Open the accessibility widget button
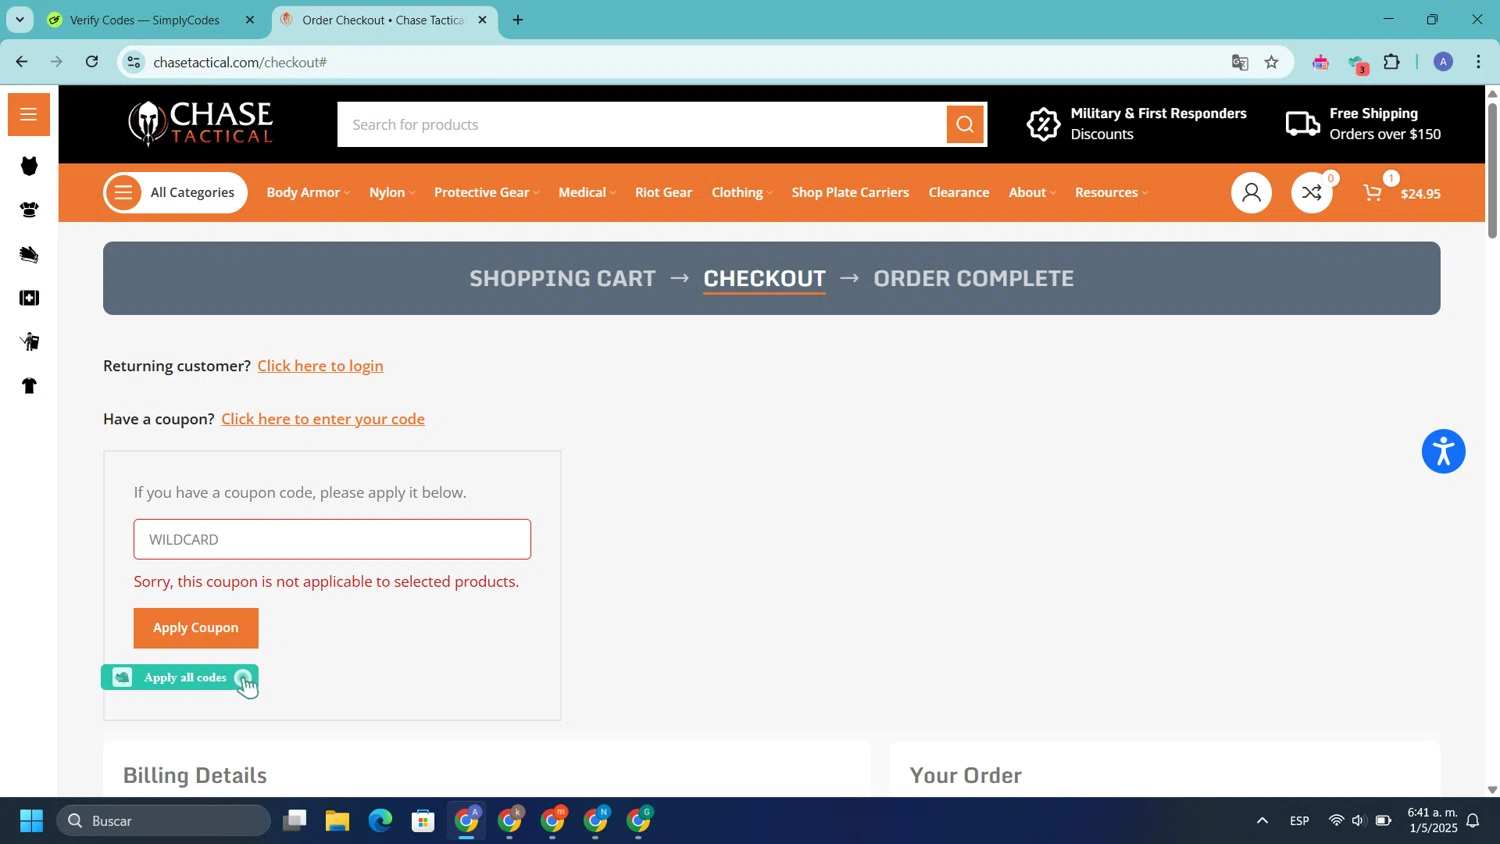The image size is (1500, 844). (x=1443, y=452)
